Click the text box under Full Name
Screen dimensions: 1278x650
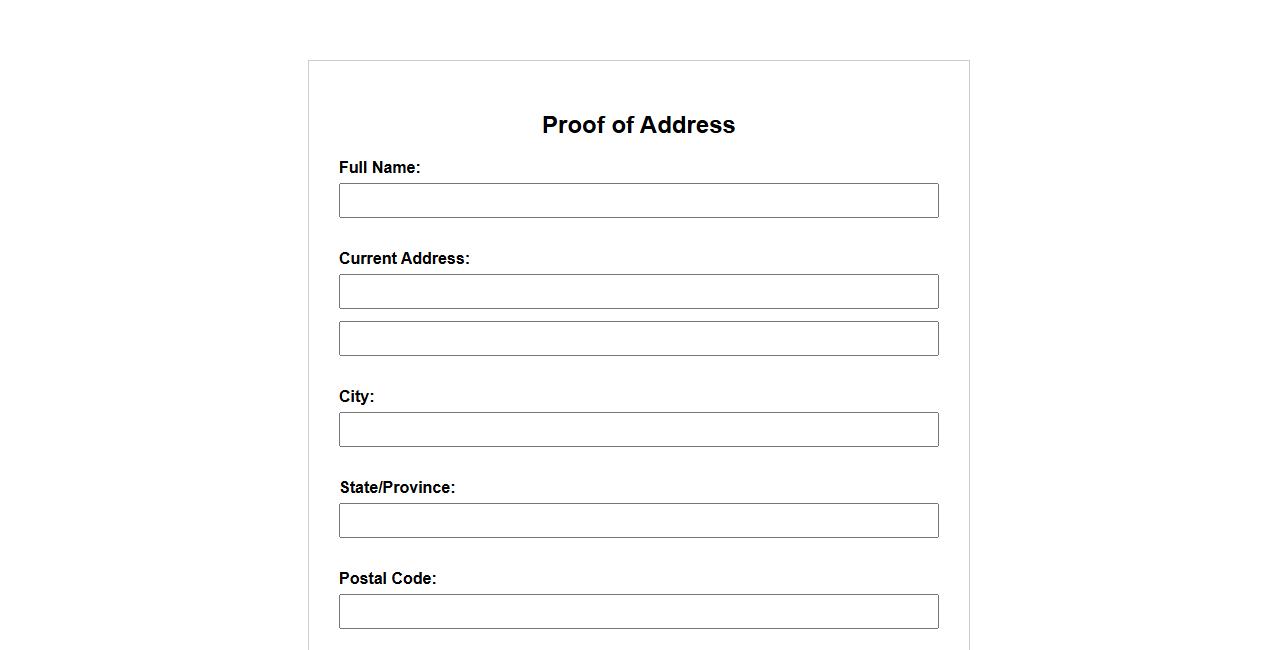(x=638, y=200)
